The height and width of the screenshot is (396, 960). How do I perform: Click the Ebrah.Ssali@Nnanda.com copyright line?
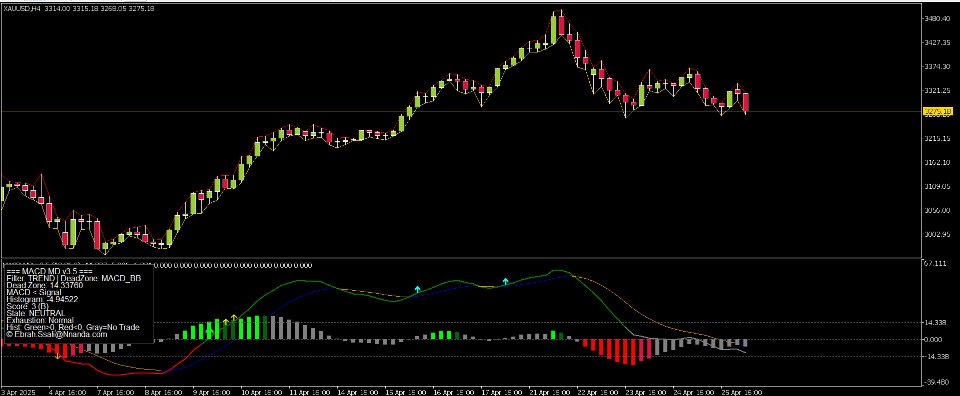pos(56,335)
